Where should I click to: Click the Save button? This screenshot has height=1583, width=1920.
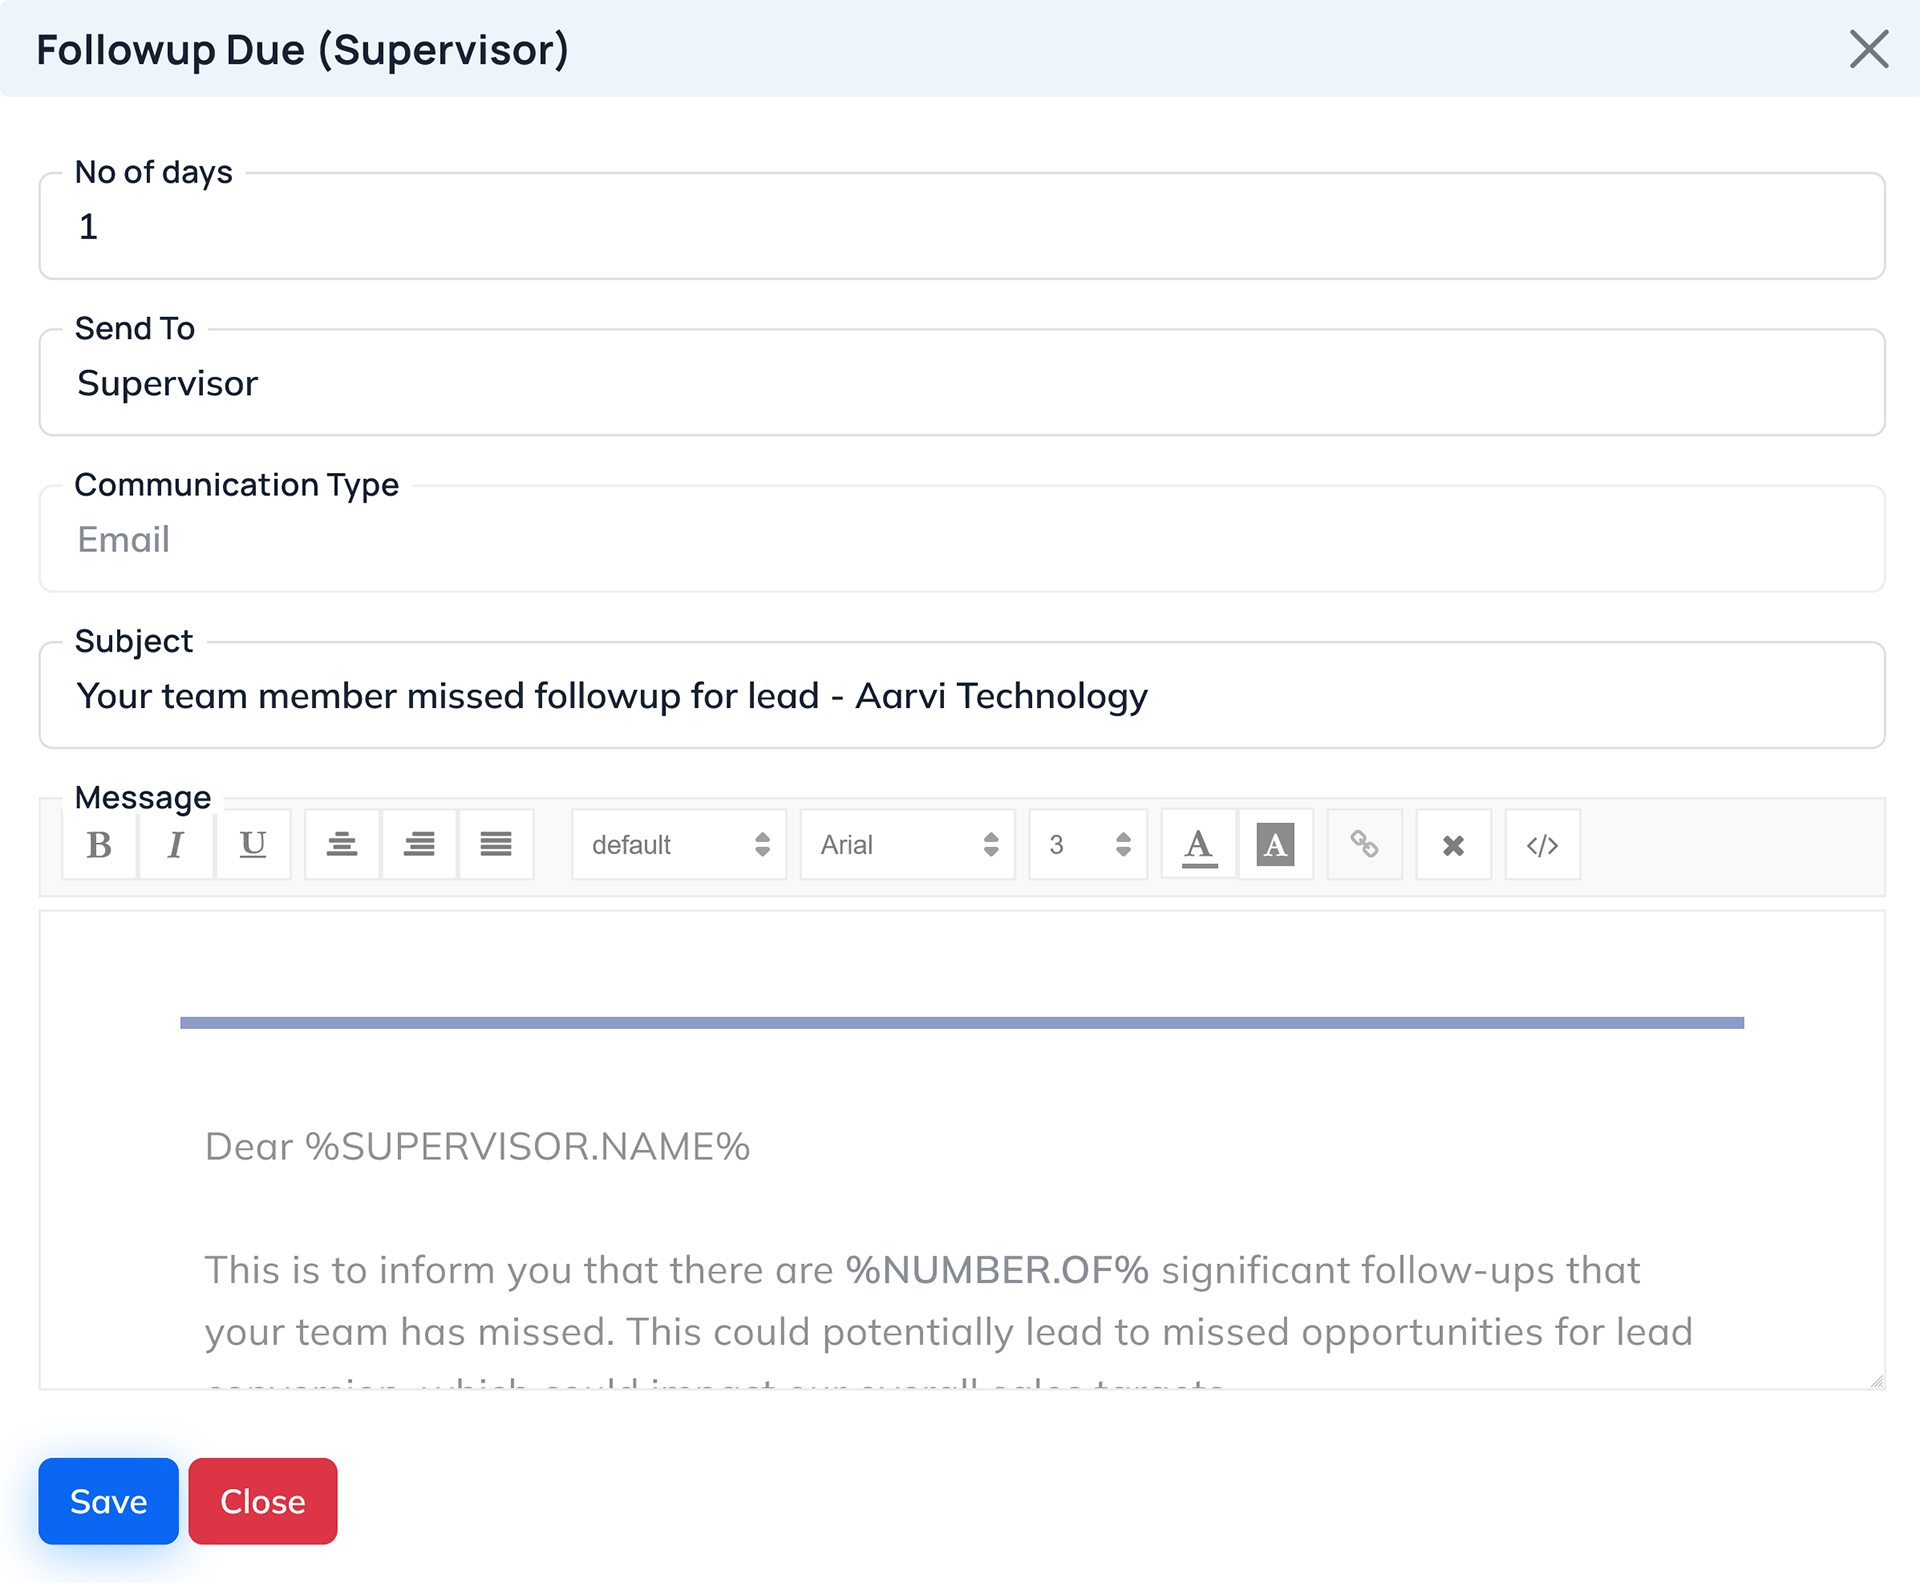pos(108,1501)
